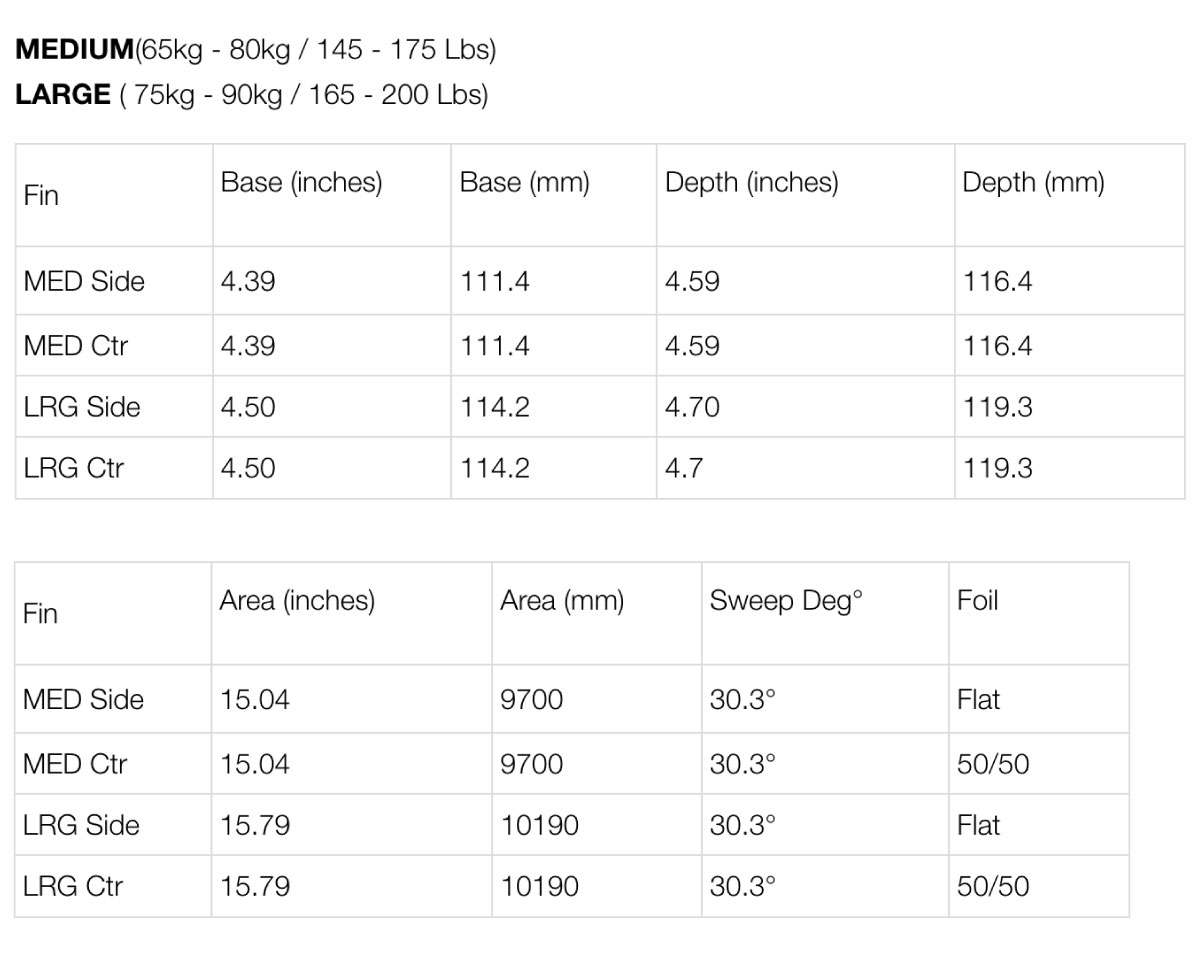
Task: Click the MEDIUM weight range heading
Action: (x=255, y=50)
